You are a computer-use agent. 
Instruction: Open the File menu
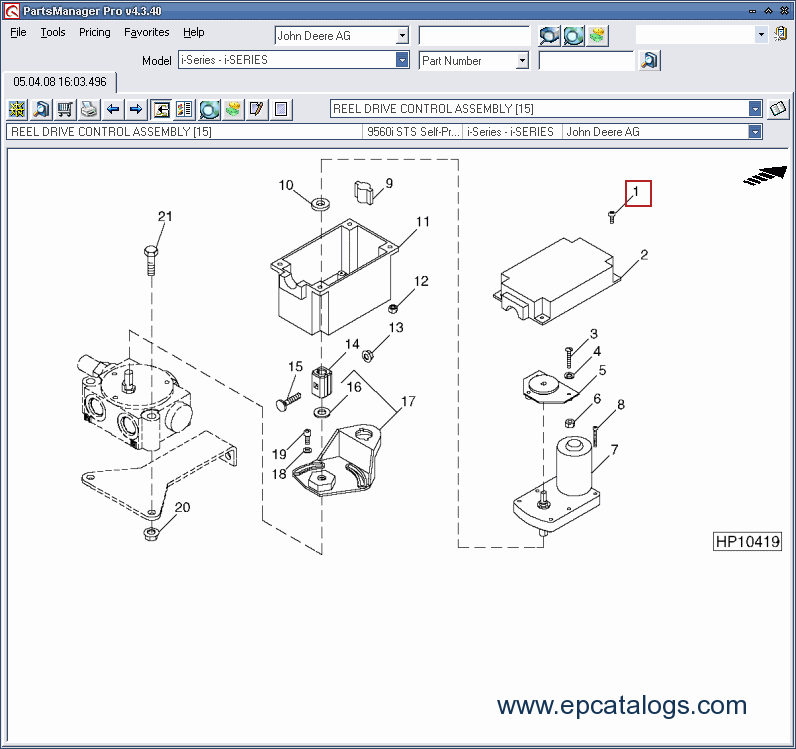pyautogui.click(x=18, y=32)
